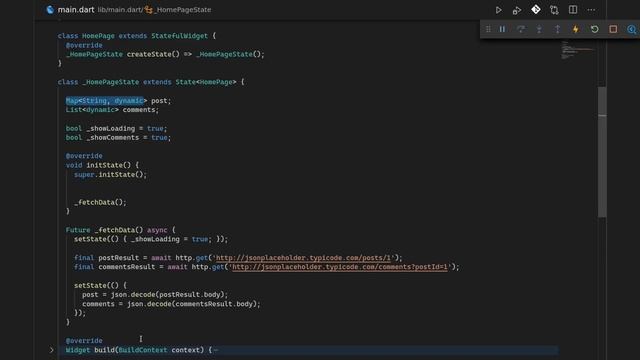
Task: Click '_HomePageState createState()' line
Action: tap(165, 54)
